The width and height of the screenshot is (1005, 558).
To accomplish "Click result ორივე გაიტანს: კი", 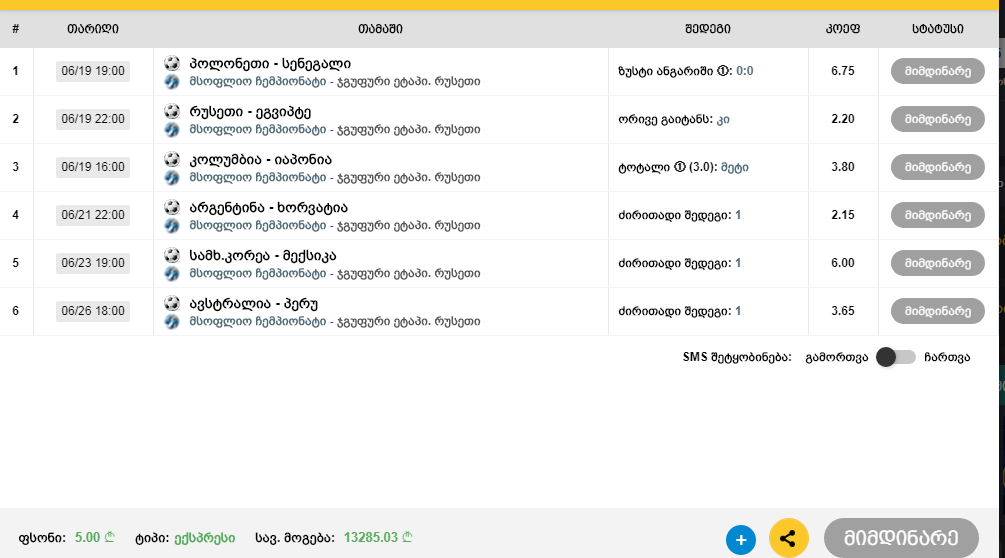I will point(674,119).
